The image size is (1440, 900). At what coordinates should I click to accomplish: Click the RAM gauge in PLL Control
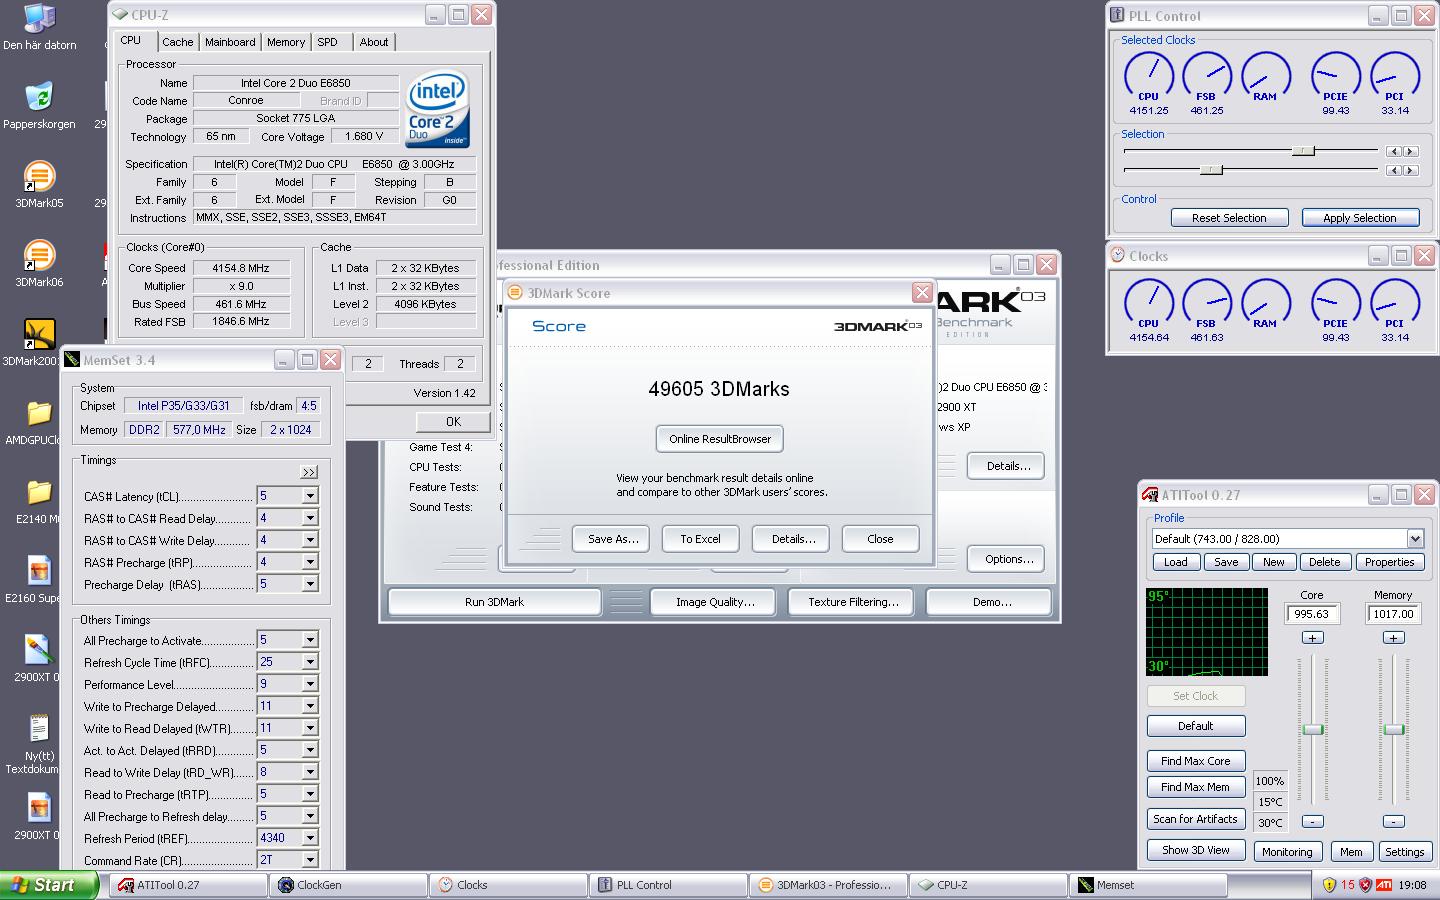(1266, 77)
